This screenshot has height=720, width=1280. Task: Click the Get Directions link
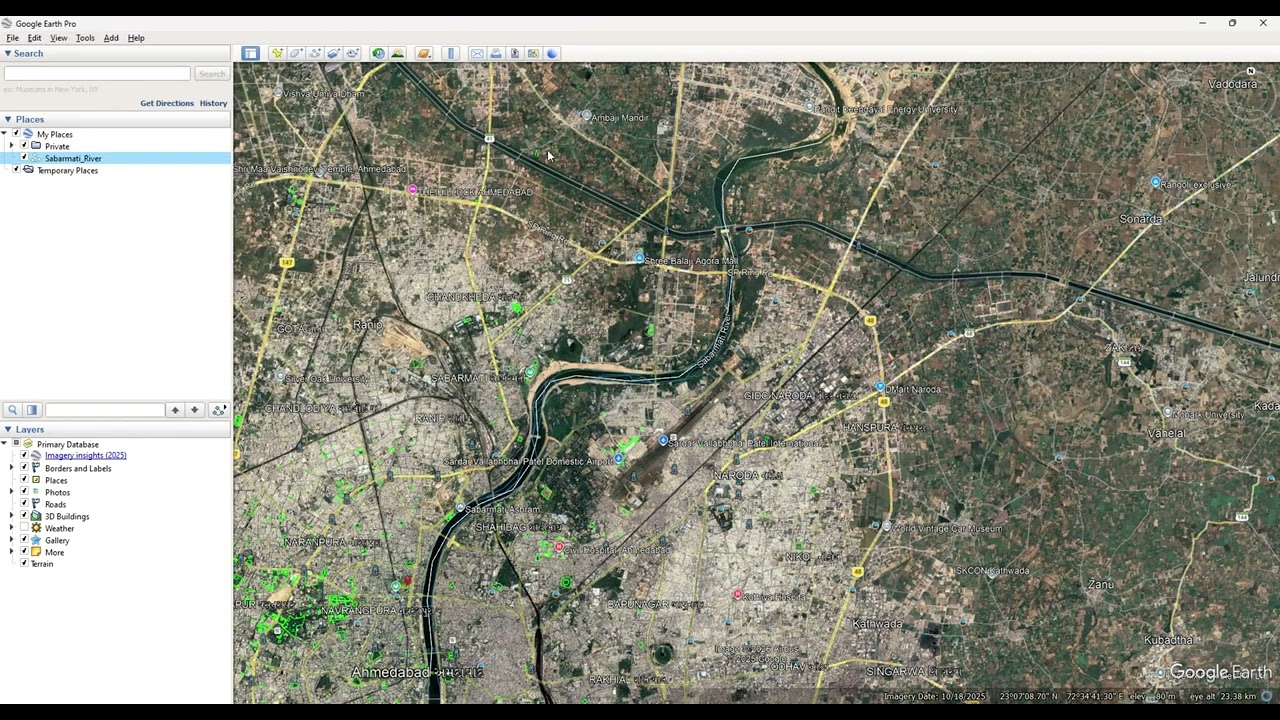167,103
